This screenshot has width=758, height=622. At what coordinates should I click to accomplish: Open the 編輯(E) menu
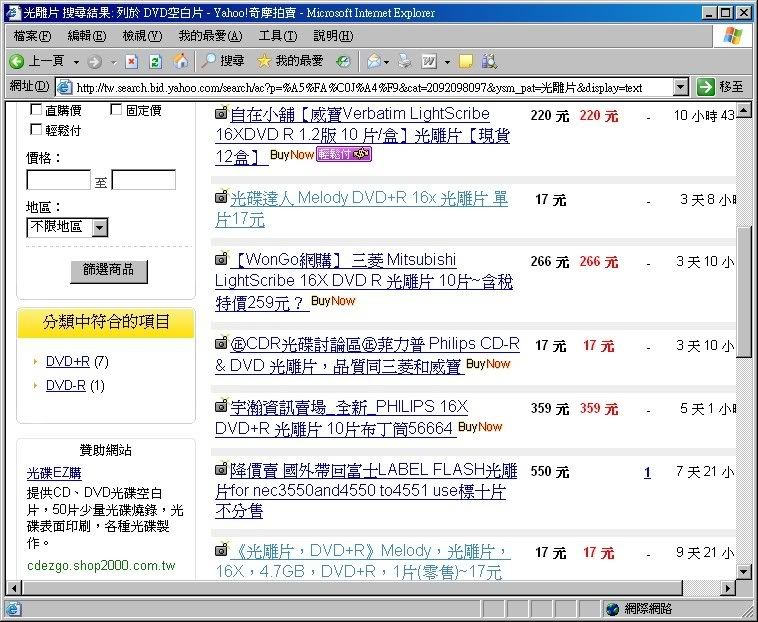click(x=87, y=36)
